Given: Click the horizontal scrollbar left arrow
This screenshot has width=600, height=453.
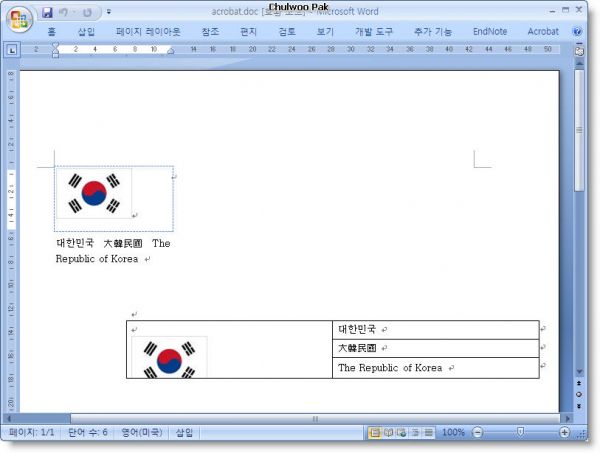Looking at the screenshot, I should coord(9,418).
